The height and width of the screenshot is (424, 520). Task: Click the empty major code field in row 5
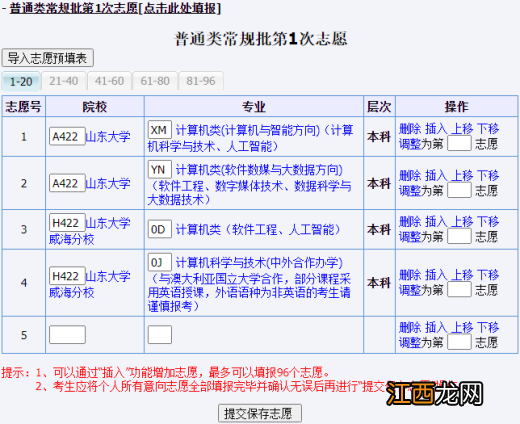160,335
